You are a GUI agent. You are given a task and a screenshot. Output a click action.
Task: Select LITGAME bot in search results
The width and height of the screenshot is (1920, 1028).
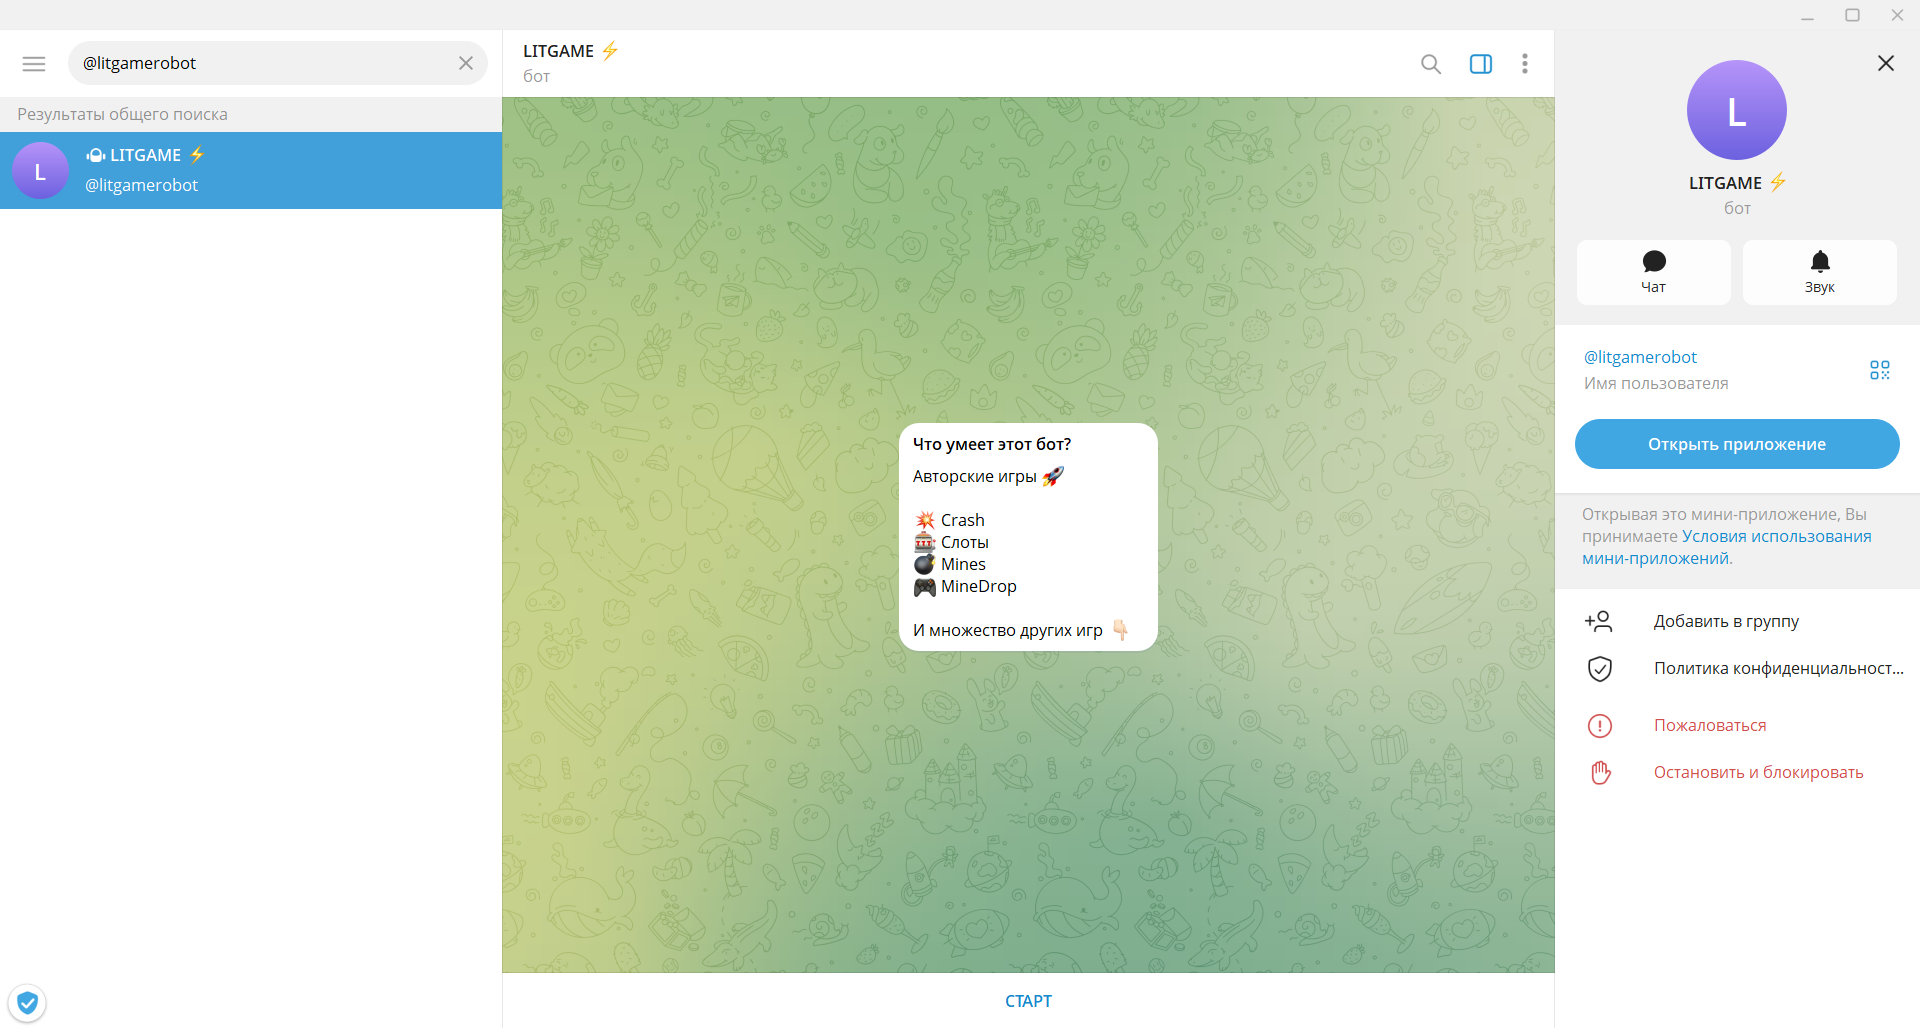click(251, 170)
